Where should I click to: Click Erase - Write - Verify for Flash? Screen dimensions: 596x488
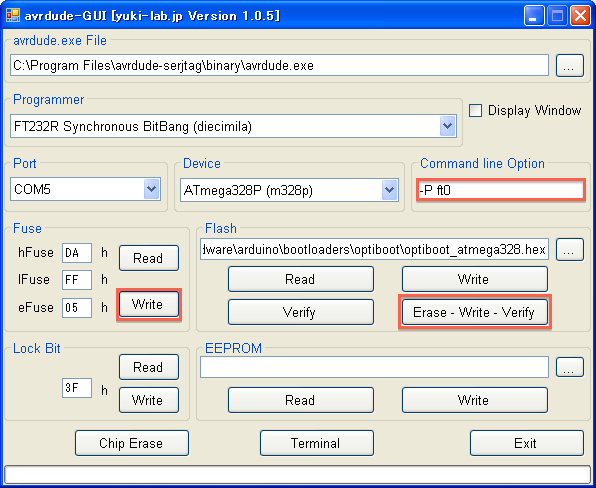[474, 312]
